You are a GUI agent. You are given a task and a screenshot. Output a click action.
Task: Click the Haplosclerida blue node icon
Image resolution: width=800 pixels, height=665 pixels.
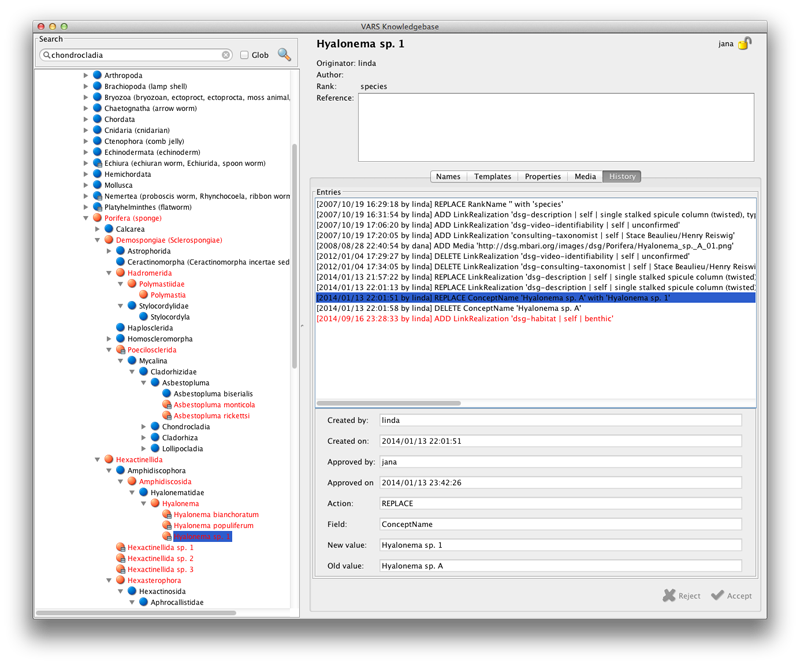coord(120,328)
